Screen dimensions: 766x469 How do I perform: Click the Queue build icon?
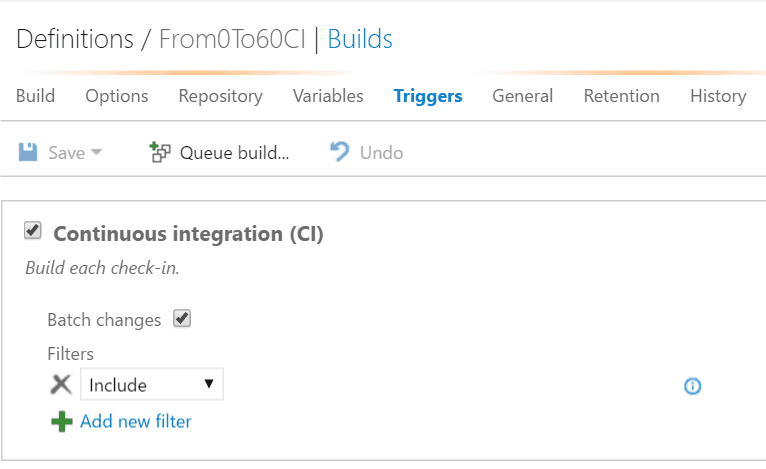pyautogui.click(x=160, y=152)
